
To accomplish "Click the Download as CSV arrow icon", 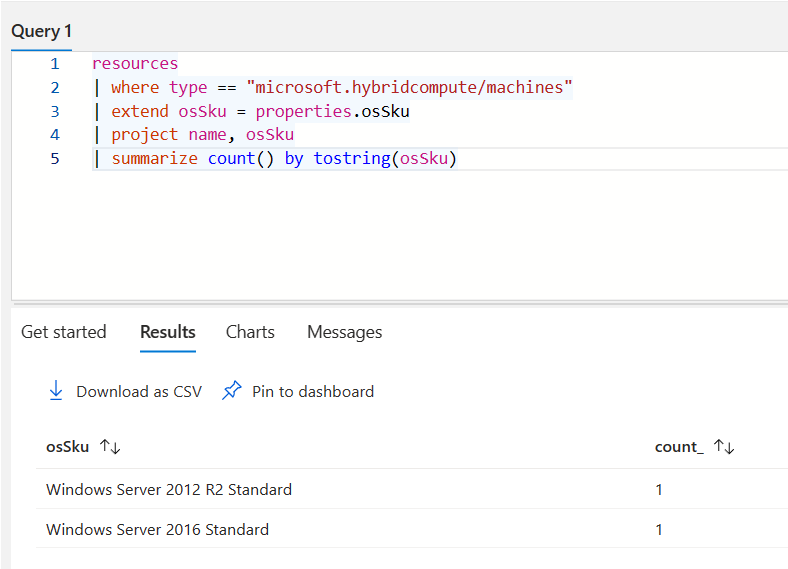I will coord(56,391).
